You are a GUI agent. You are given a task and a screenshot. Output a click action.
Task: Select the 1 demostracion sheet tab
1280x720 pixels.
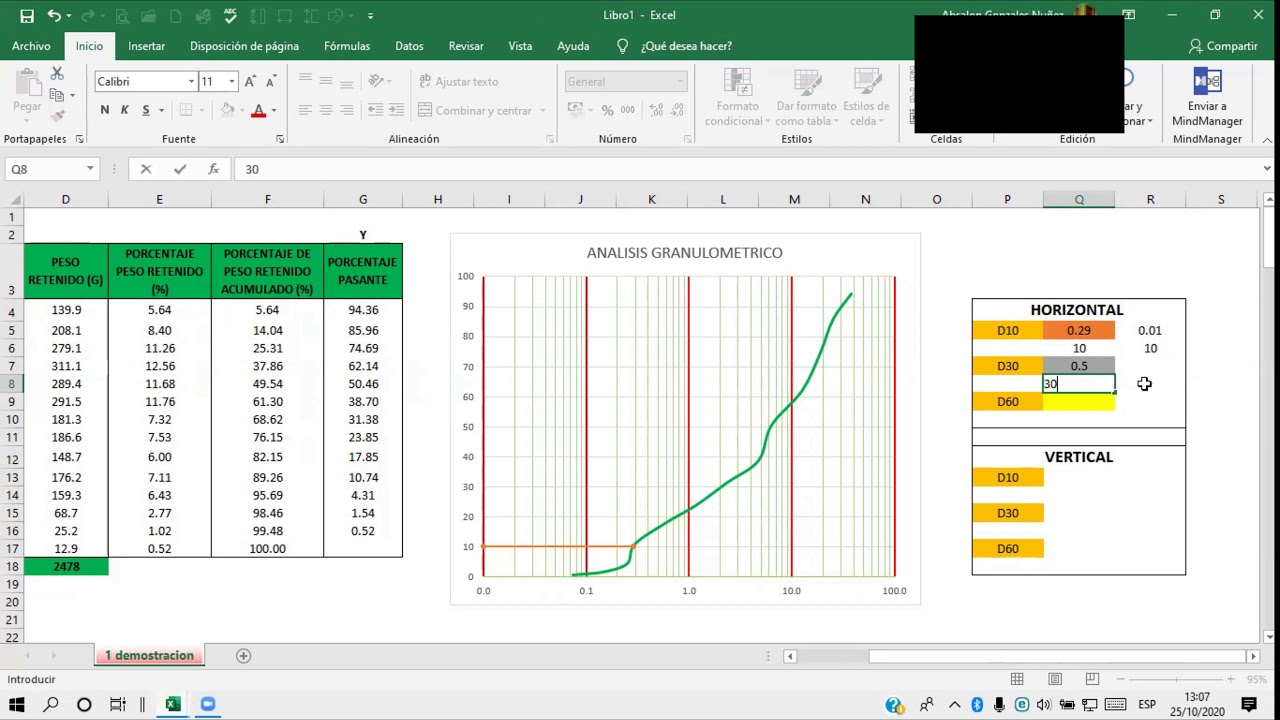pos(149,655)
